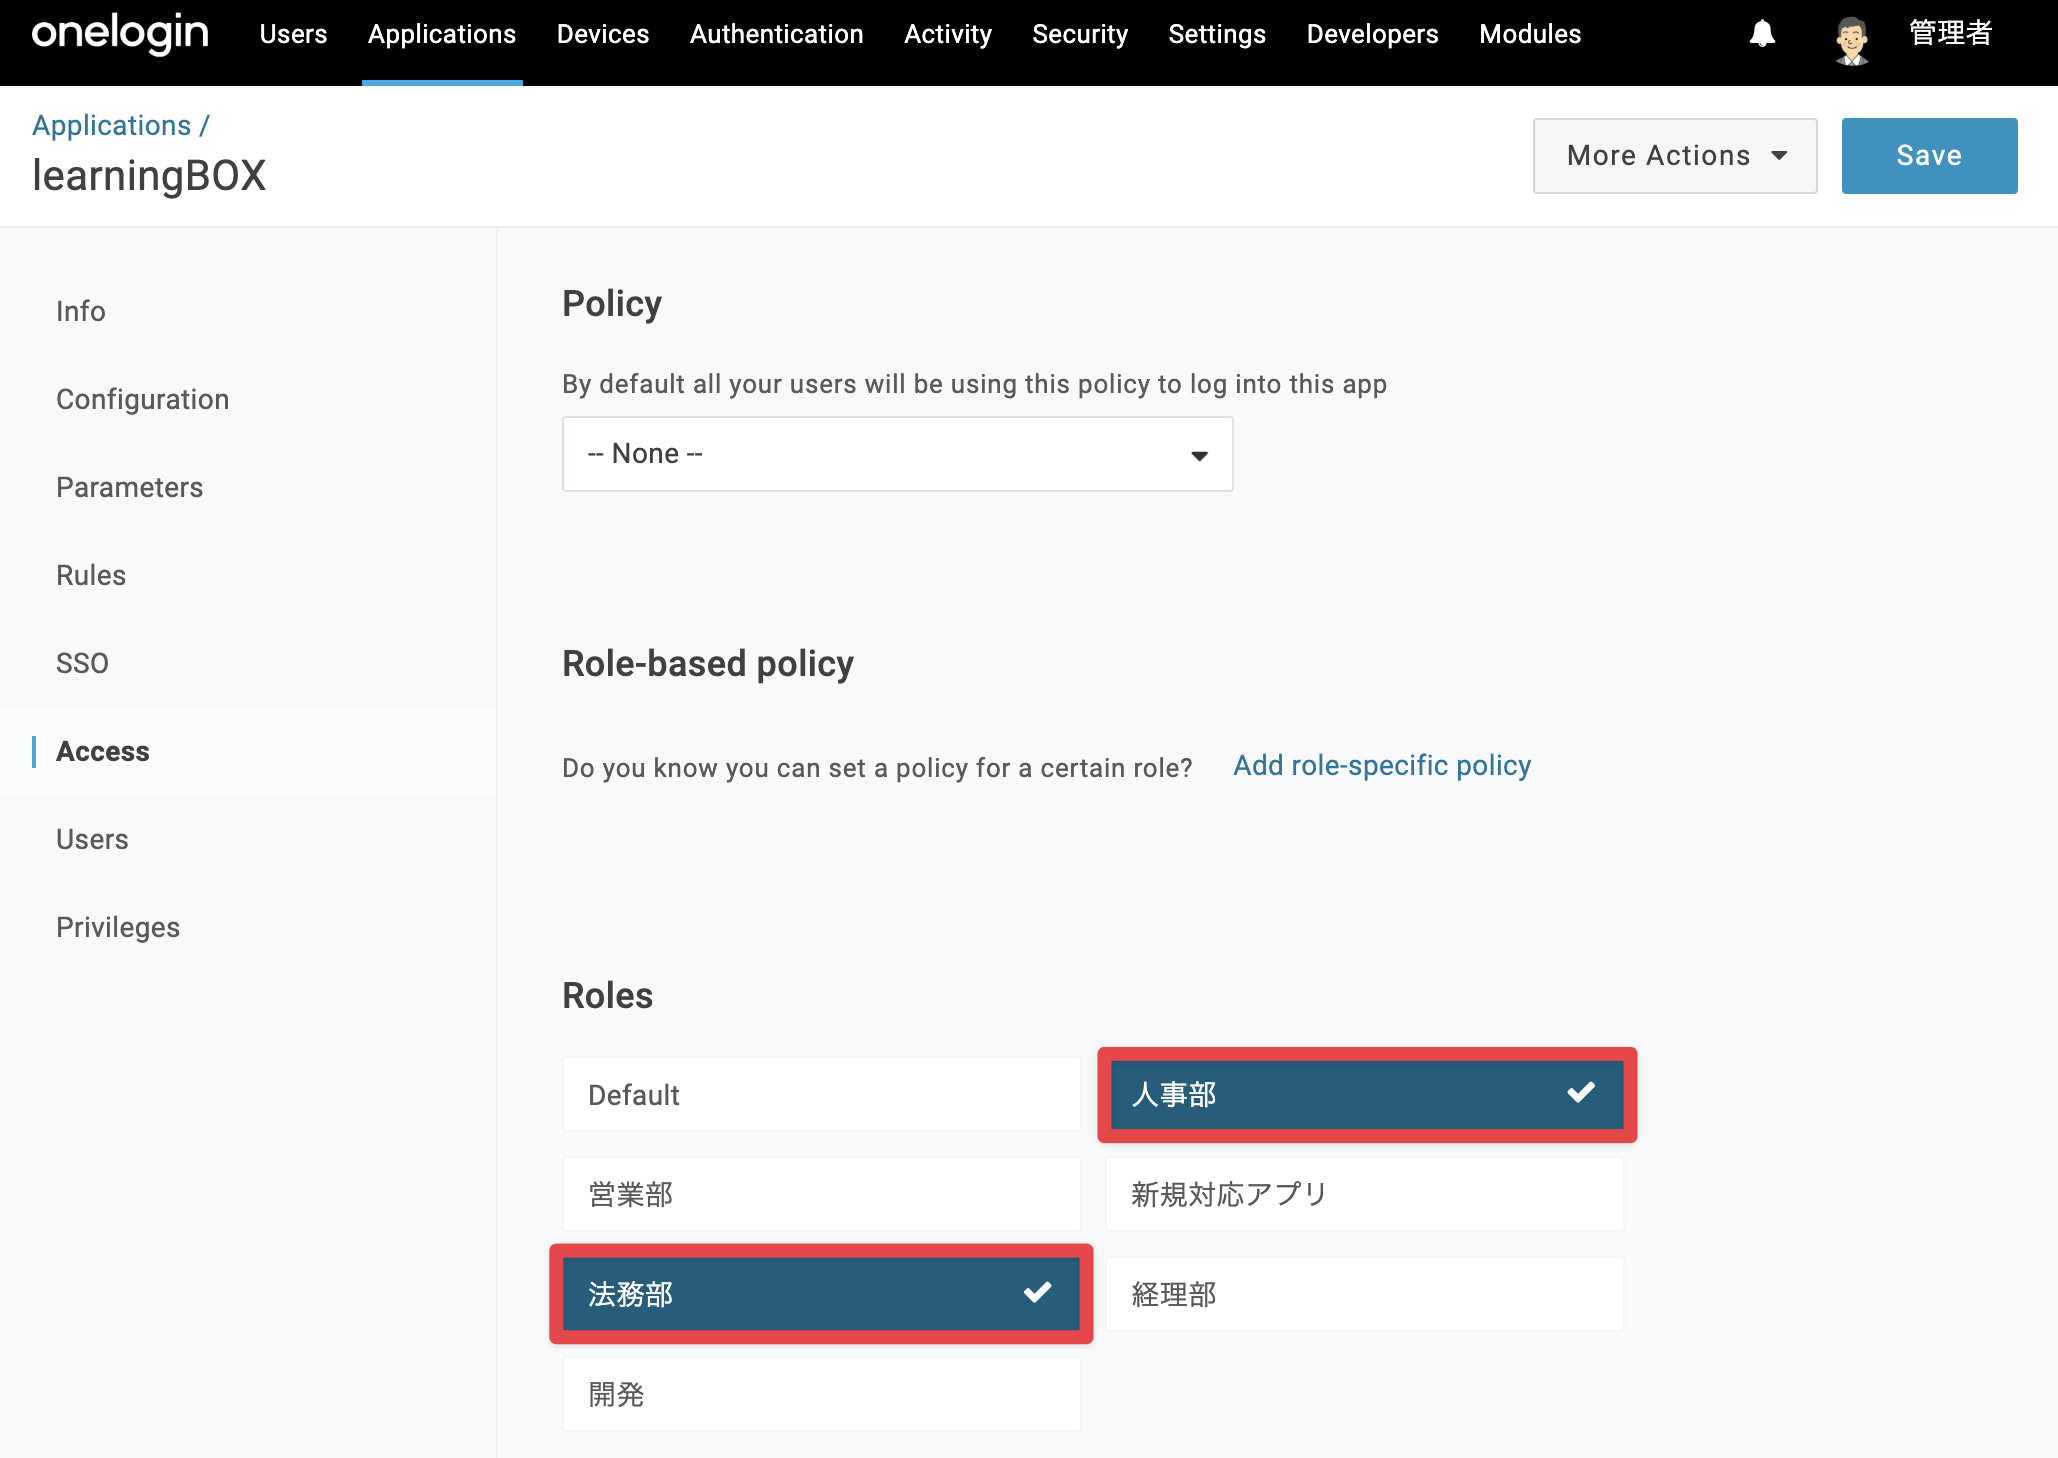
Task: Save the application settings
Action: (x=1929, y=156)
